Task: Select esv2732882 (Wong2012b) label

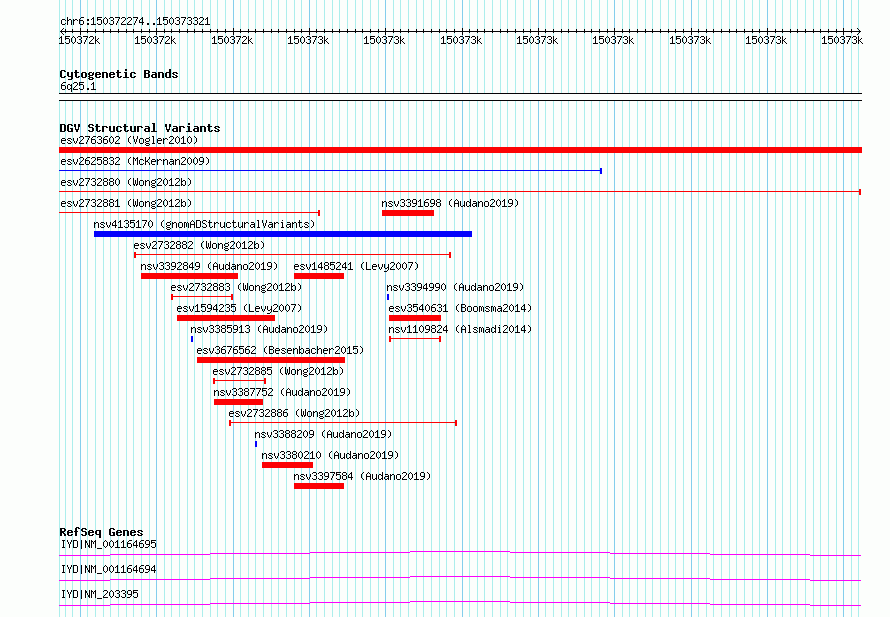Action: 199,245
